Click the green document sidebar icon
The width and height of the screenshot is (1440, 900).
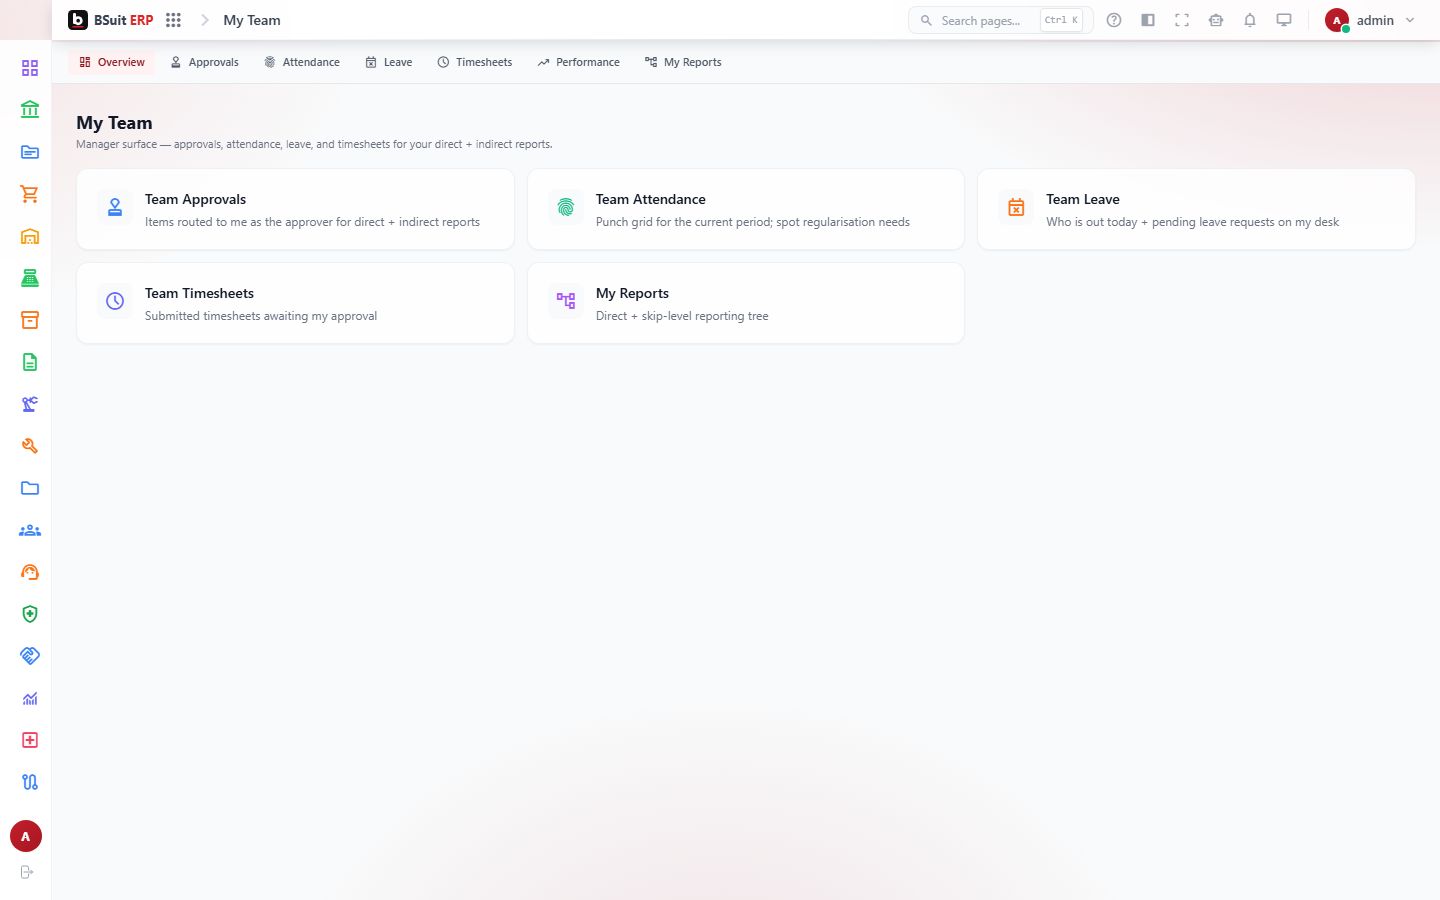click(30, 362)
